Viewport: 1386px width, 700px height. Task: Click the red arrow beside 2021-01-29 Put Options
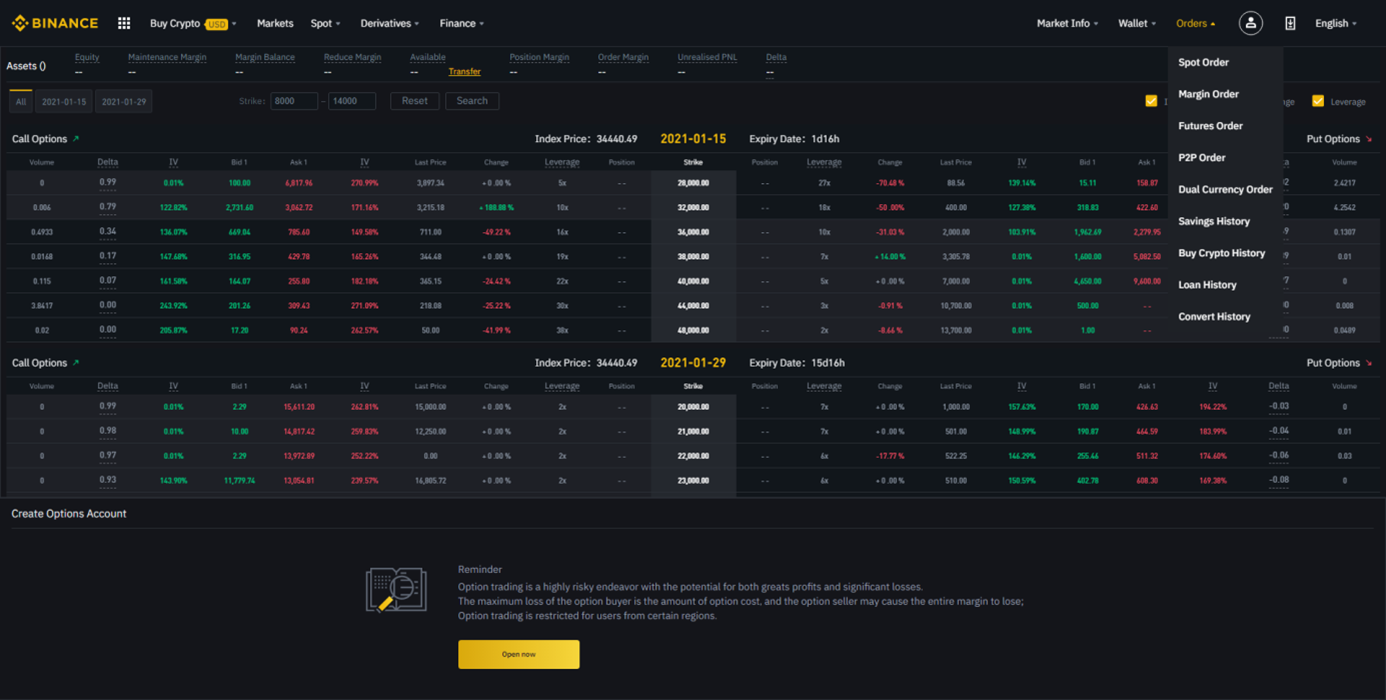(x=1370, y=363)
